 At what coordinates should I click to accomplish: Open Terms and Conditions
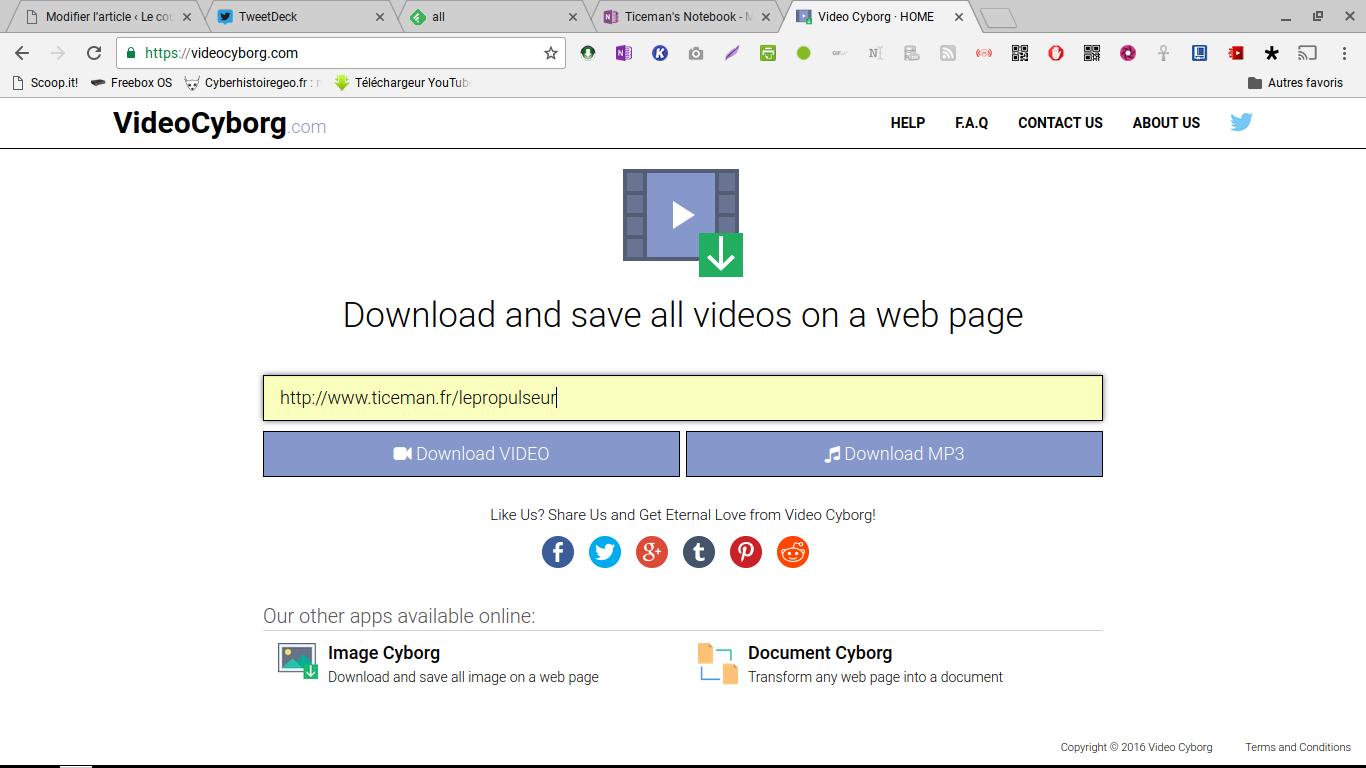tap(1298, 747)
